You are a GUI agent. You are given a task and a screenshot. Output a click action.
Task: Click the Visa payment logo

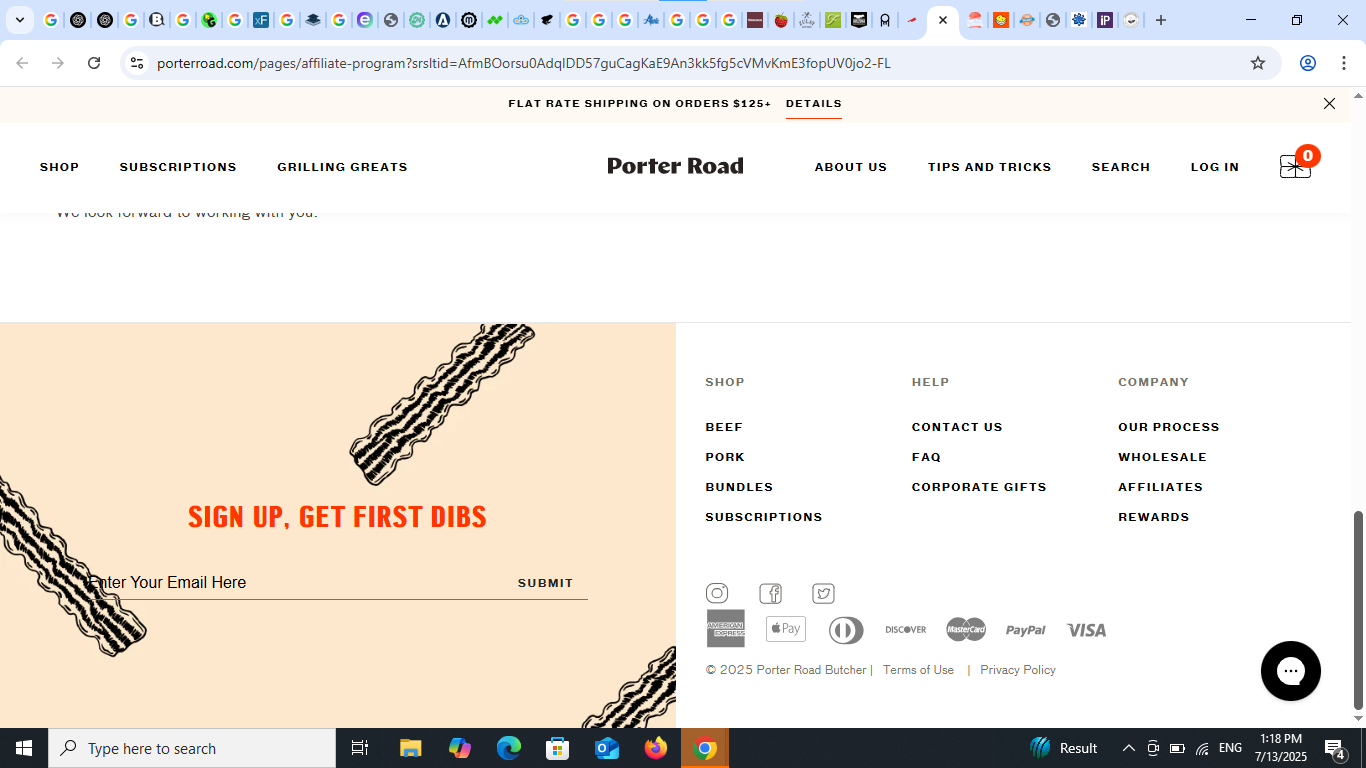click(1086, 630)
